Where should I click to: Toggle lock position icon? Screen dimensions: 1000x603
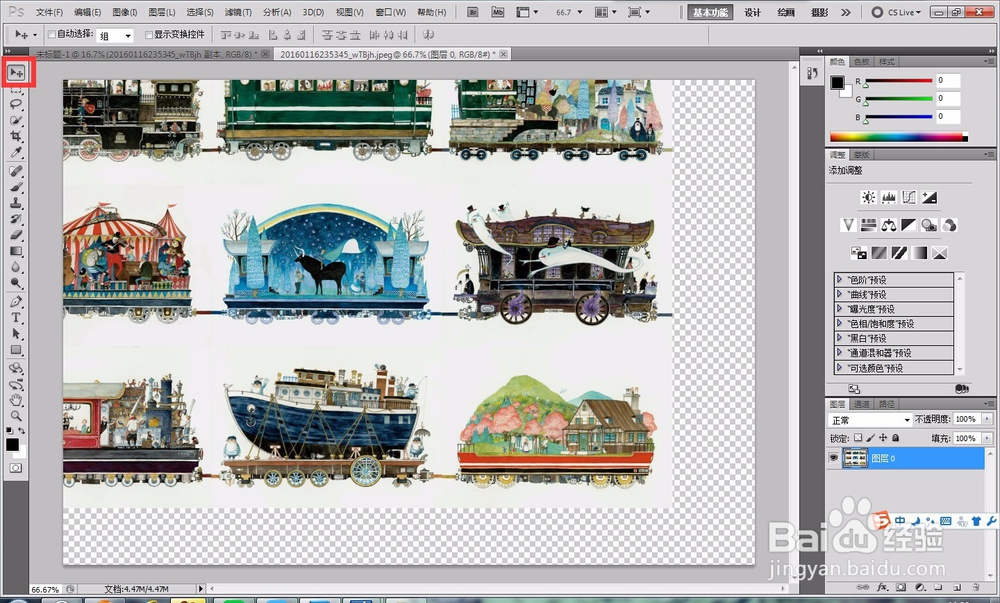click(883, 438)
